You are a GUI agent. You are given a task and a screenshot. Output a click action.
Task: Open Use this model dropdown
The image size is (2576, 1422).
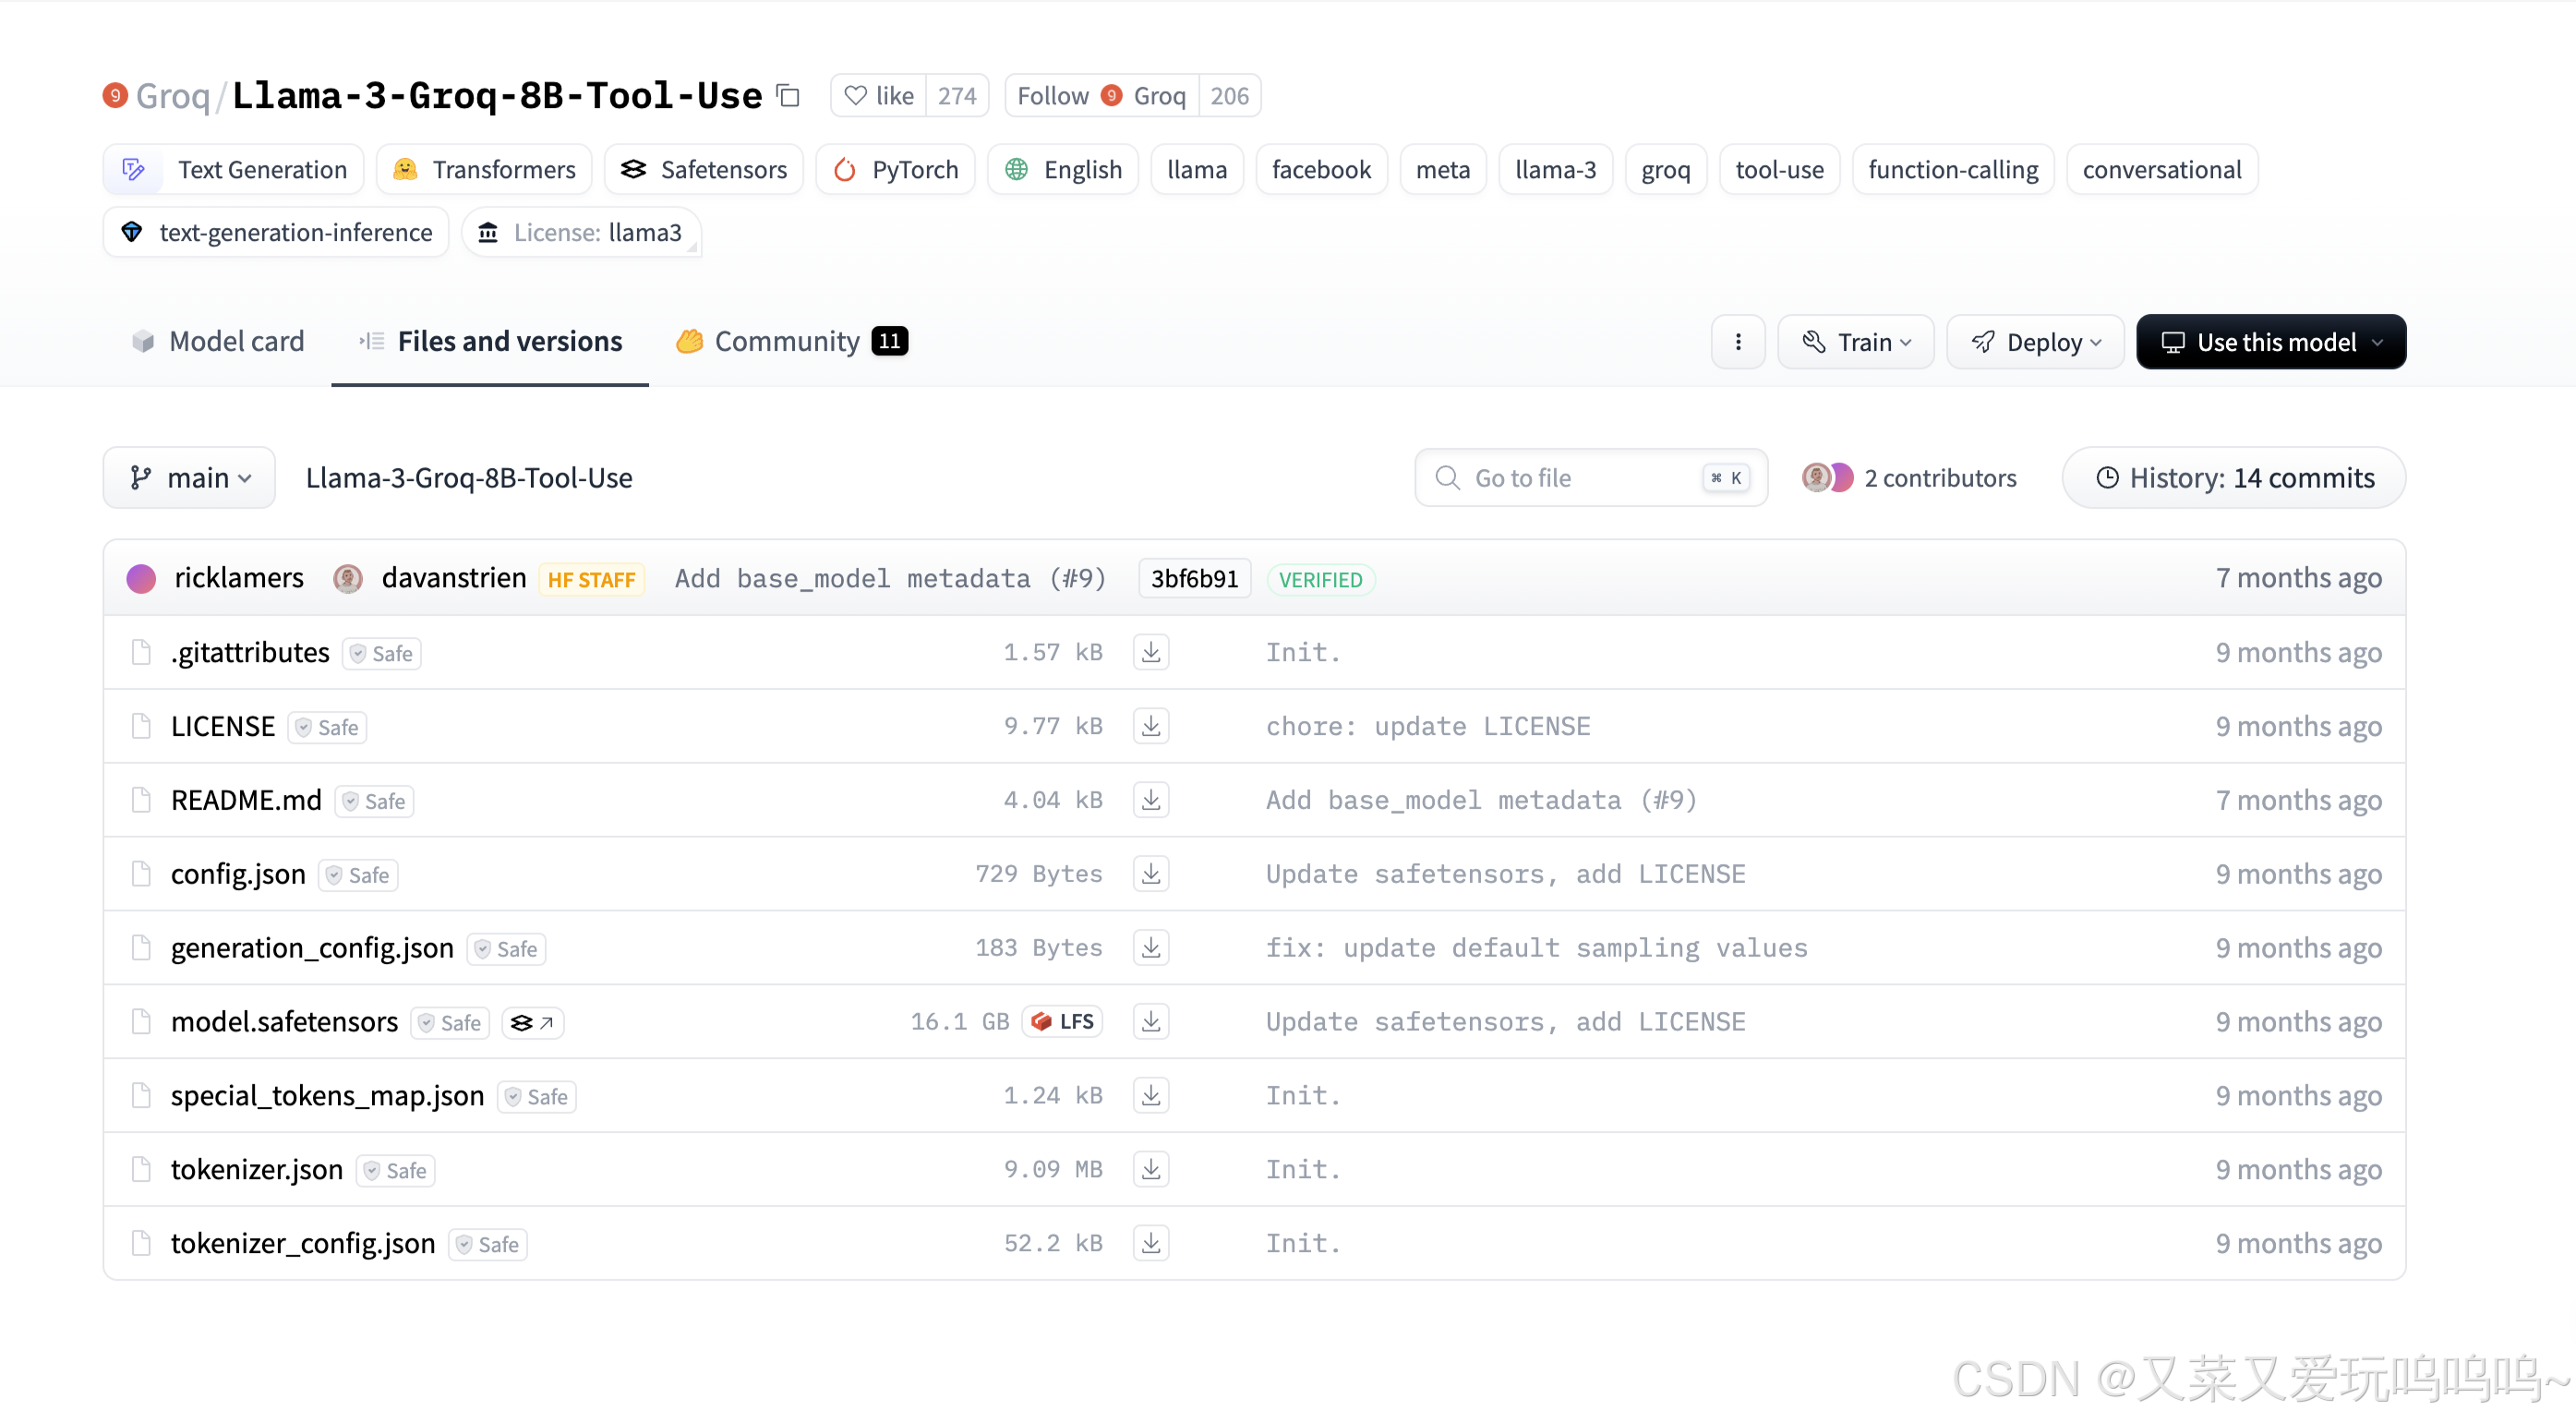pyautogui.click(x=2271, y=342)
